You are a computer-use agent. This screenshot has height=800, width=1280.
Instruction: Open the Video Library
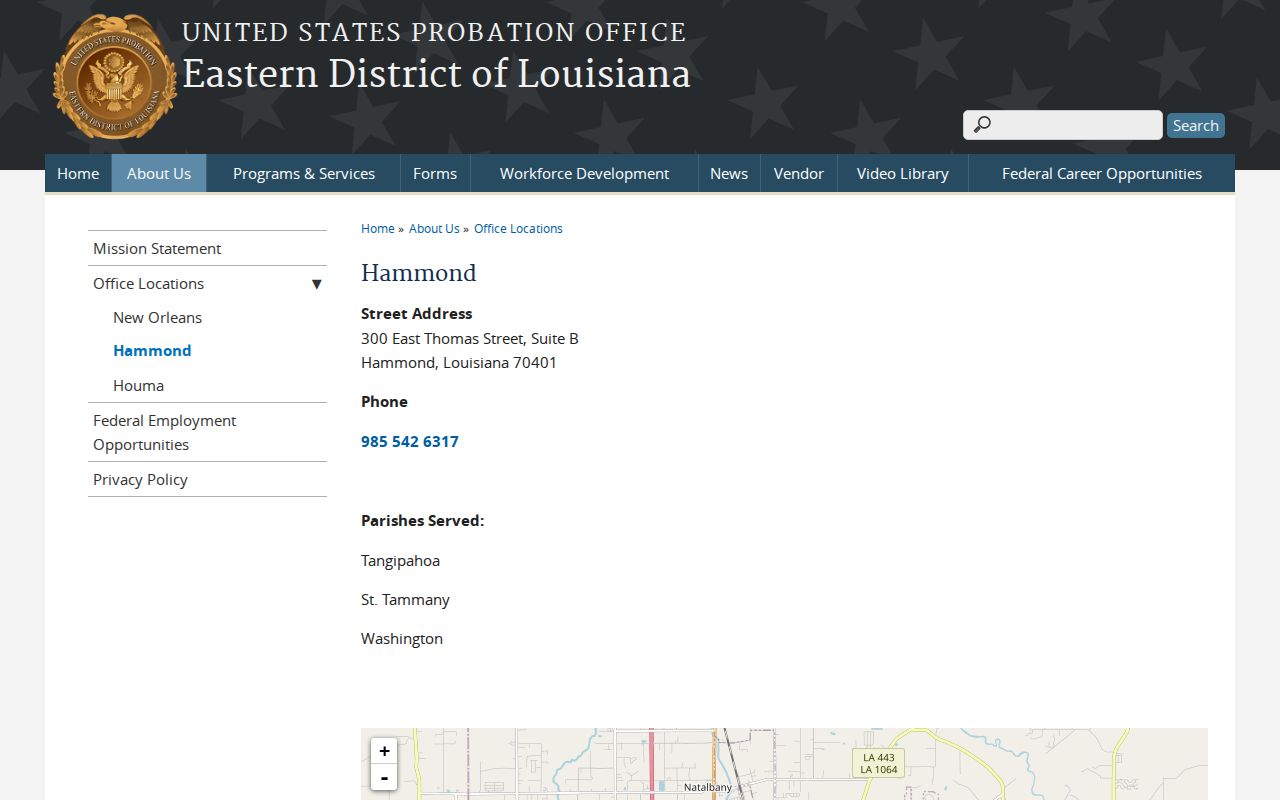pos(903,173)
